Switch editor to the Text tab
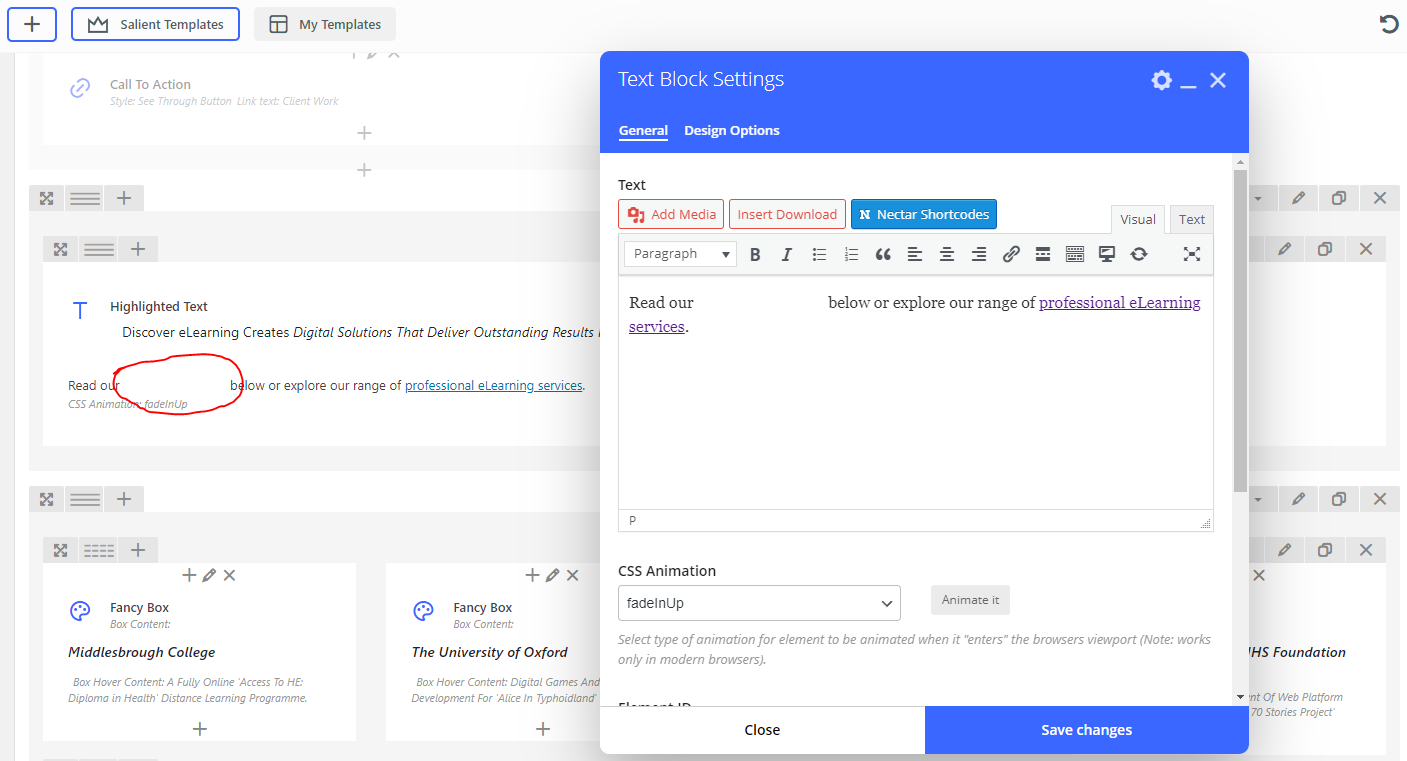The width and height of the screenshot is (1407, 761). pyautogui.click(x=1191, y=220)
